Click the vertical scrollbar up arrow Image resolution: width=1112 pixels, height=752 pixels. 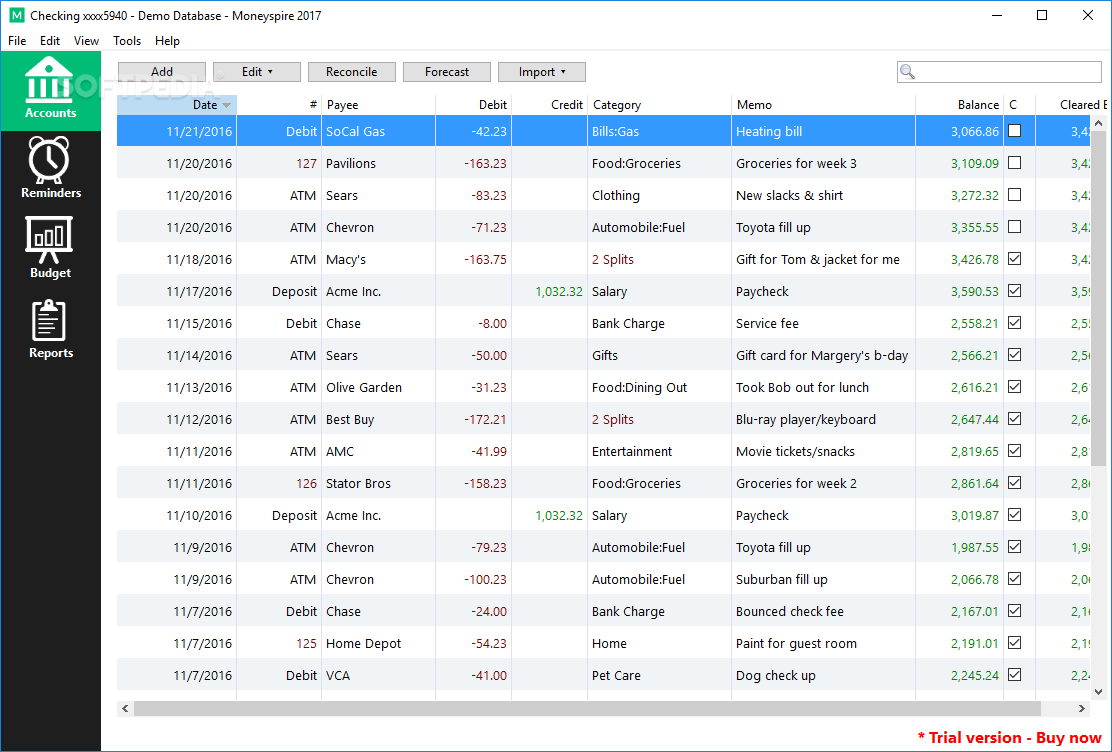coord(1098,123)
